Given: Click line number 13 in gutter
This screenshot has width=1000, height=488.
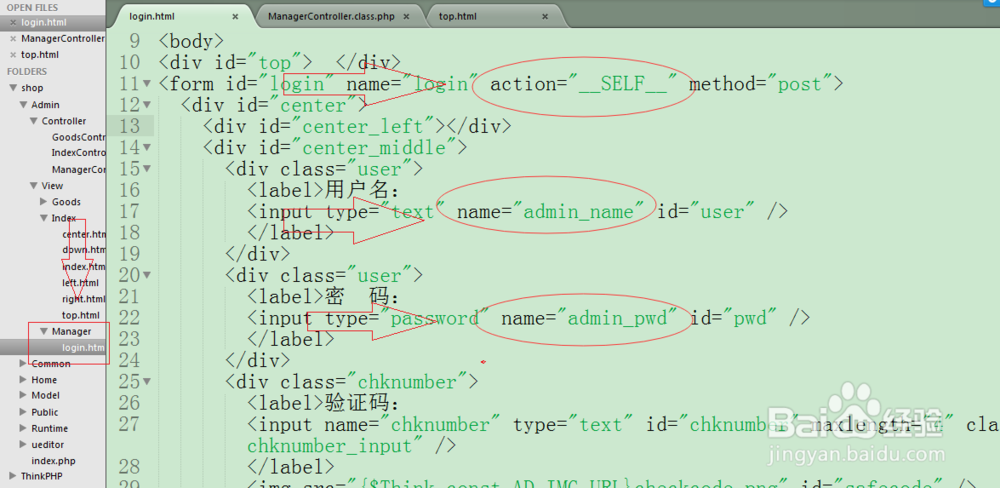Looking at the screenshot, I should click(129, 126).
